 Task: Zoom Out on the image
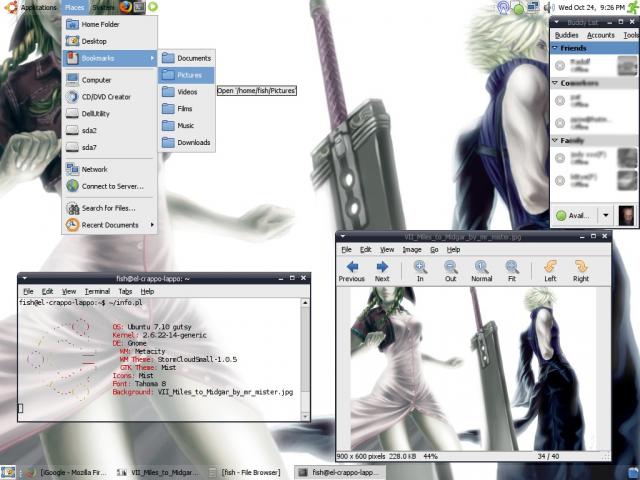pos(451,272)
